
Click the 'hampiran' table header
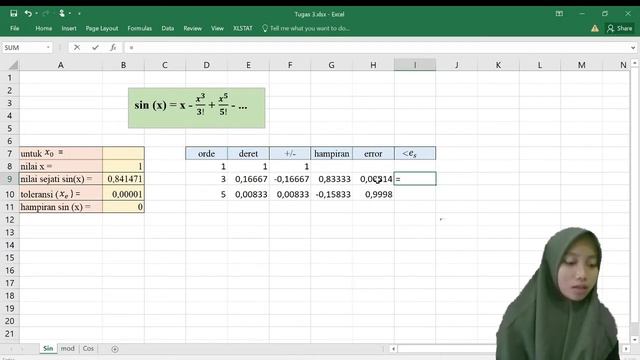(x=331, y=153)
